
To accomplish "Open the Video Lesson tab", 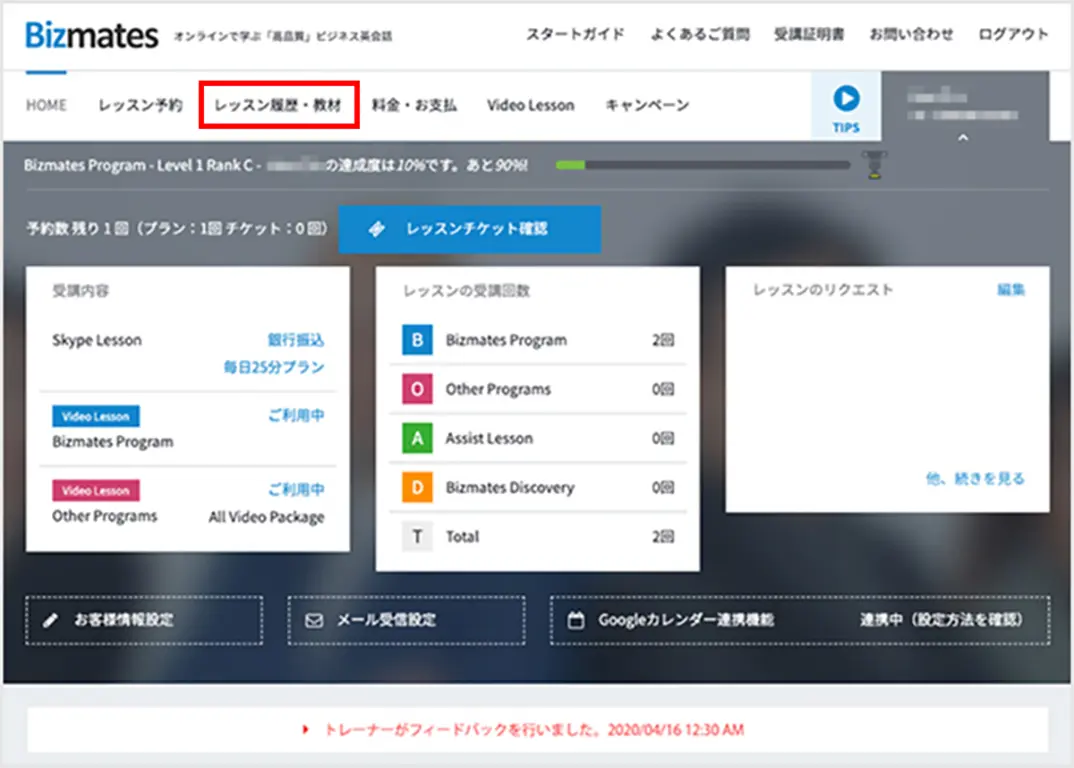I will (530, 105).
